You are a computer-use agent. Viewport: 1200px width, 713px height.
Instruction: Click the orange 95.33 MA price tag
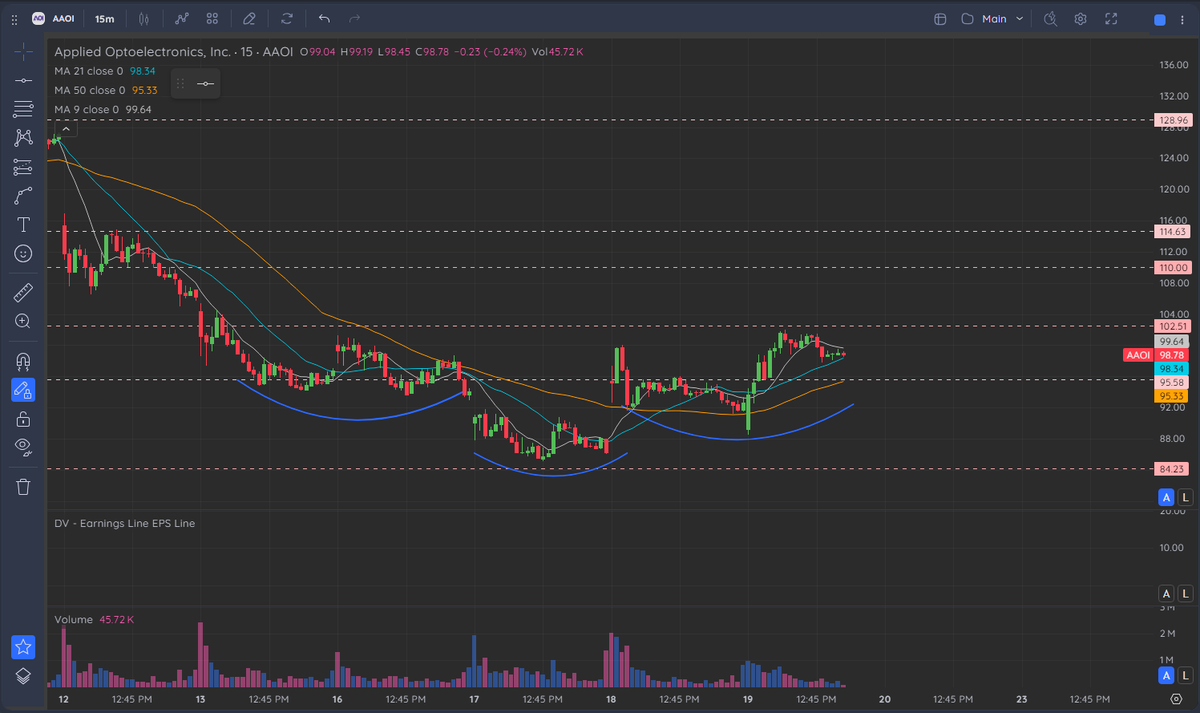(x=1172, y=396)
